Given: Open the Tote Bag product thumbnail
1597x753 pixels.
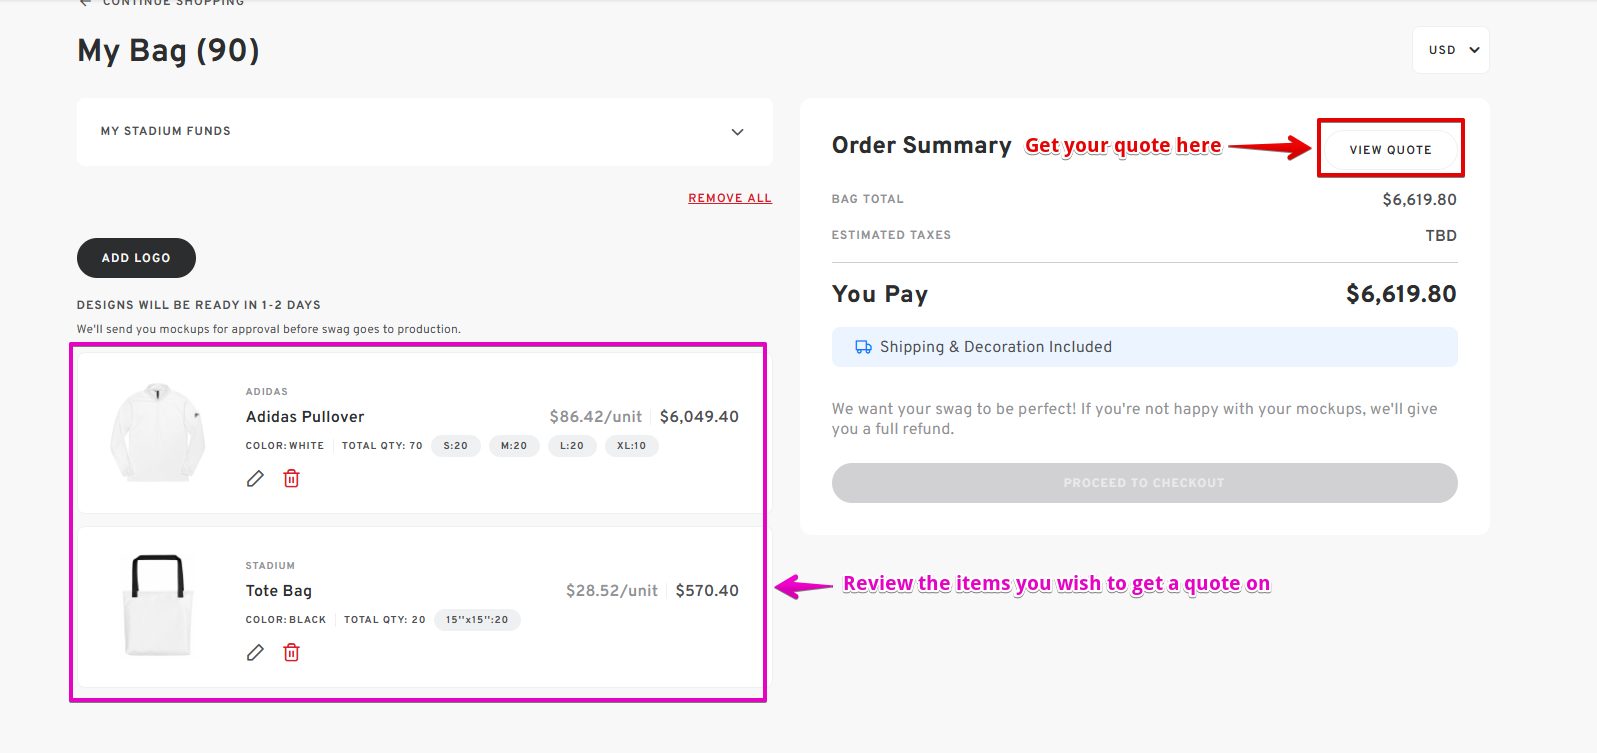Looking at the screenshot, I should (x=157, y=605).
